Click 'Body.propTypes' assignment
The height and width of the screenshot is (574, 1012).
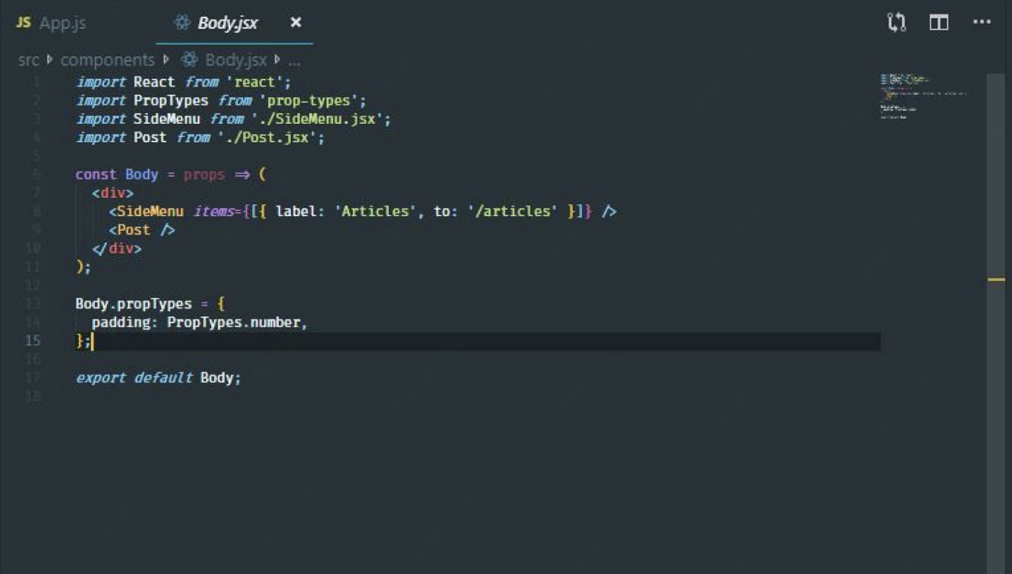134,304
